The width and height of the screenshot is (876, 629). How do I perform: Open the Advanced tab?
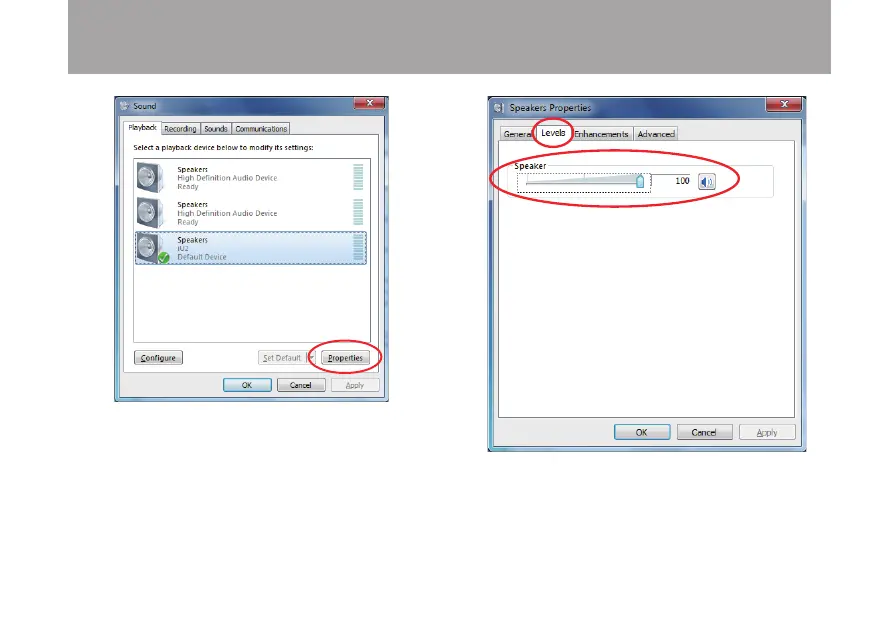pyautogui.click(x=656, y=134)
